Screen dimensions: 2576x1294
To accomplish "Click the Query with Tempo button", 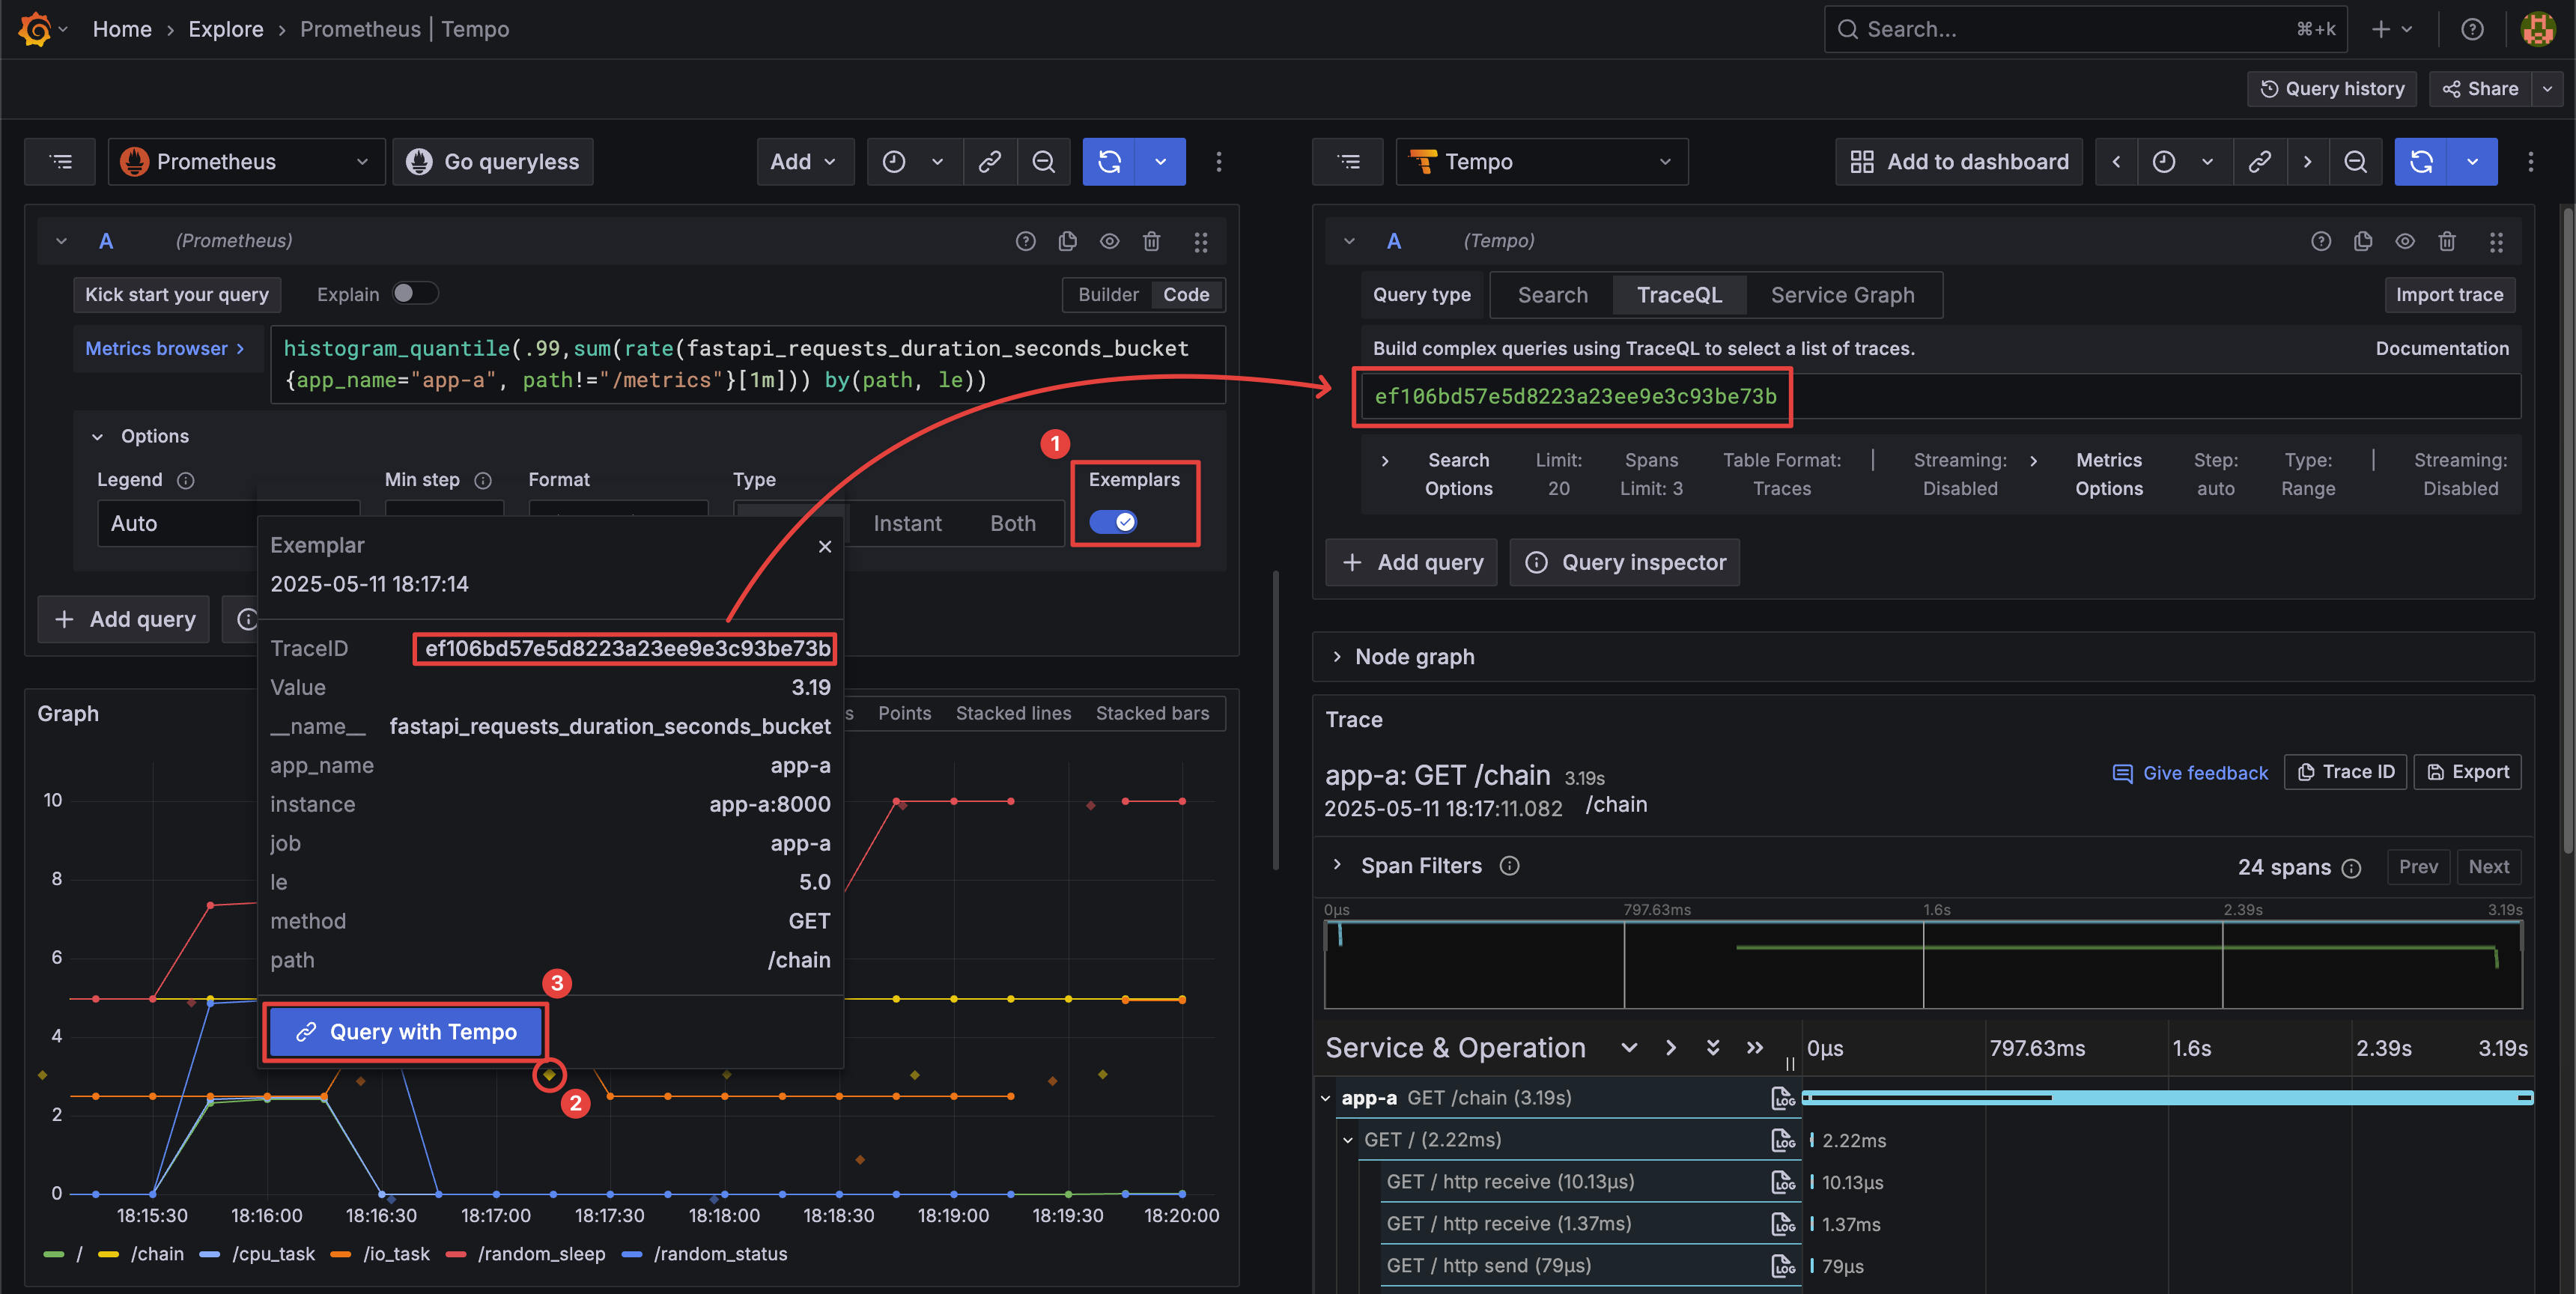I will (405, 1032).
